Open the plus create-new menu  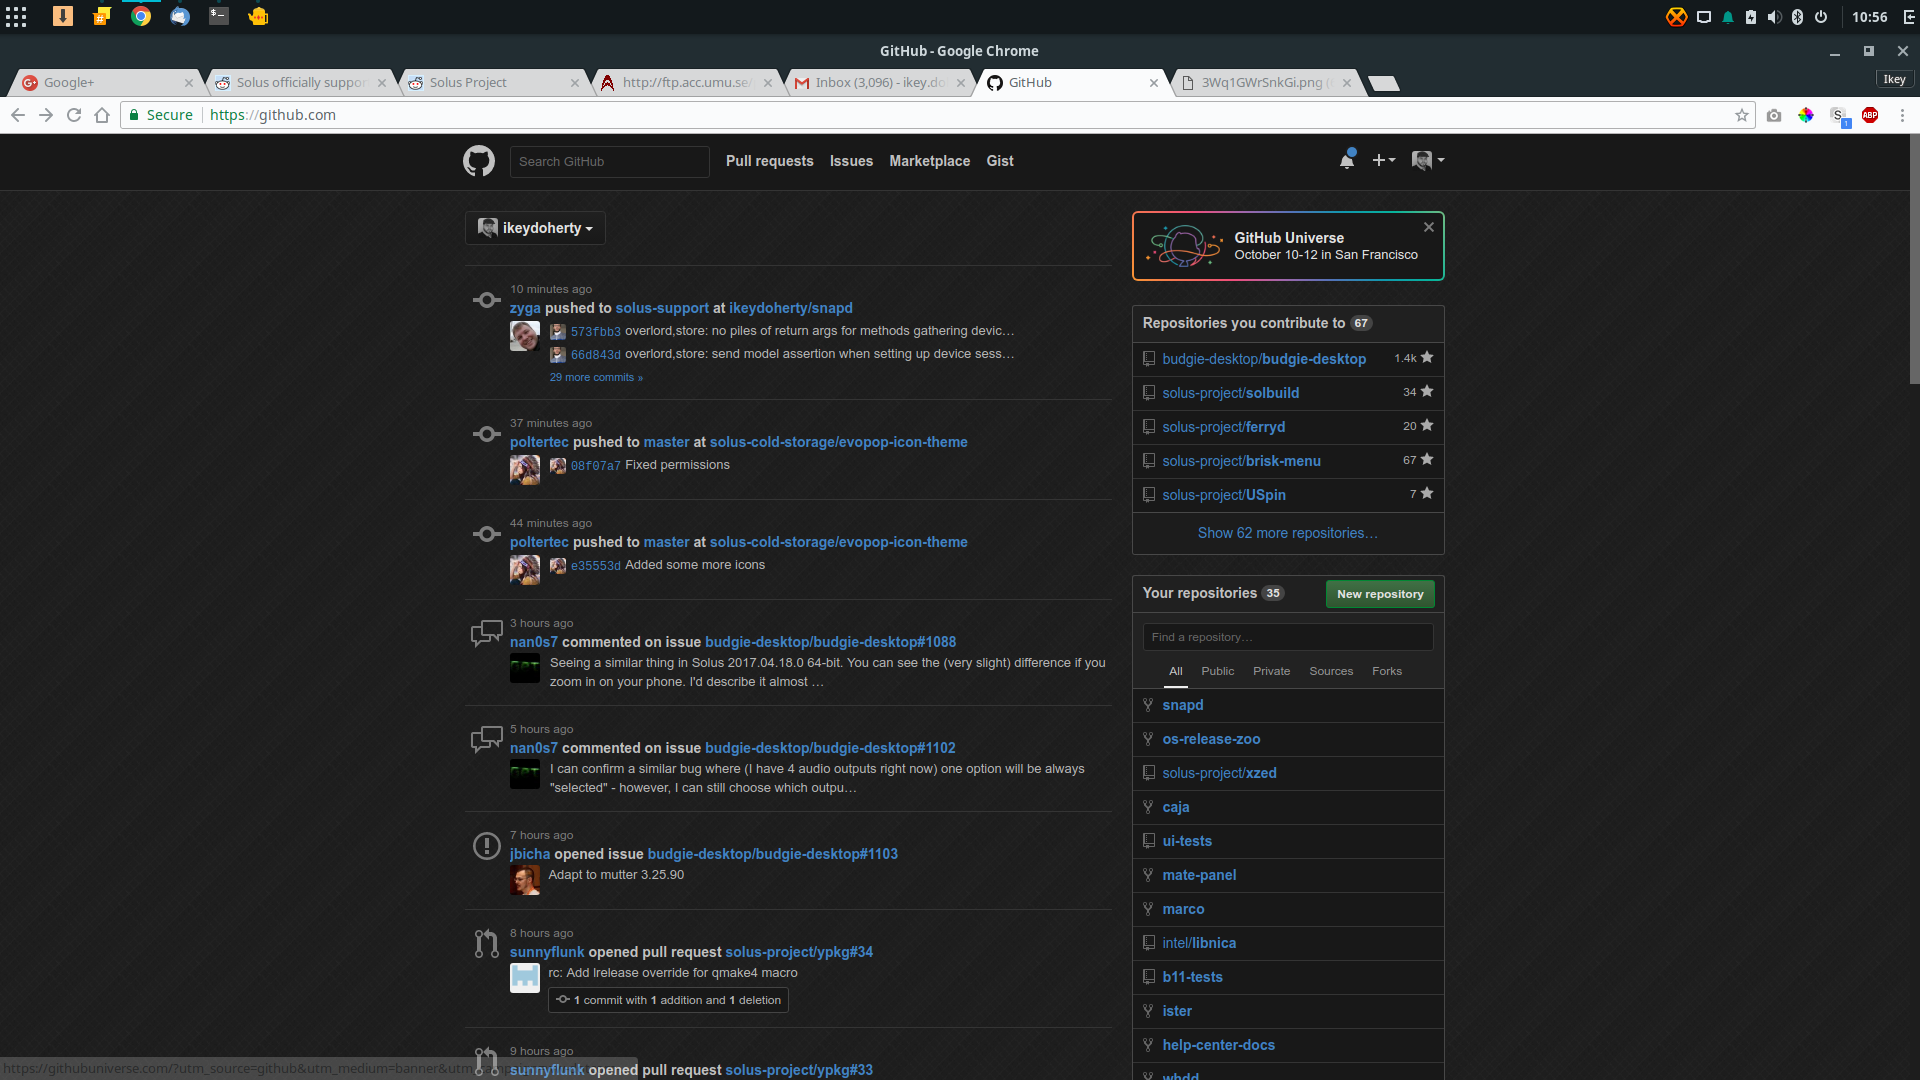pyautogui.click(x=1383, y=160)
